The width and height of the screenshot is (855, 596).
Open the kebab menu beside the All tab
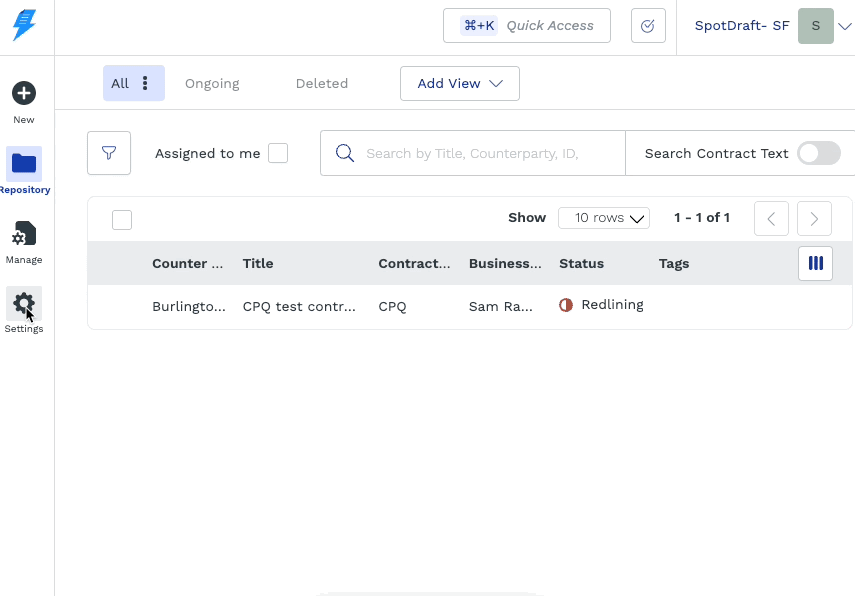[x=145, y=83]
